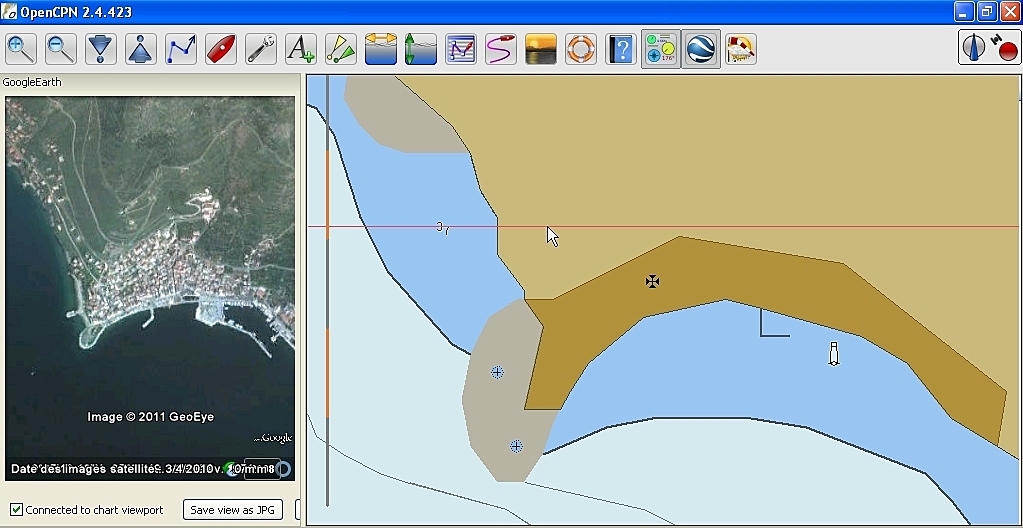Change color scheme sunset icon
The width and height of the screenshot is (1023, 528).
(x=541, y=49)
